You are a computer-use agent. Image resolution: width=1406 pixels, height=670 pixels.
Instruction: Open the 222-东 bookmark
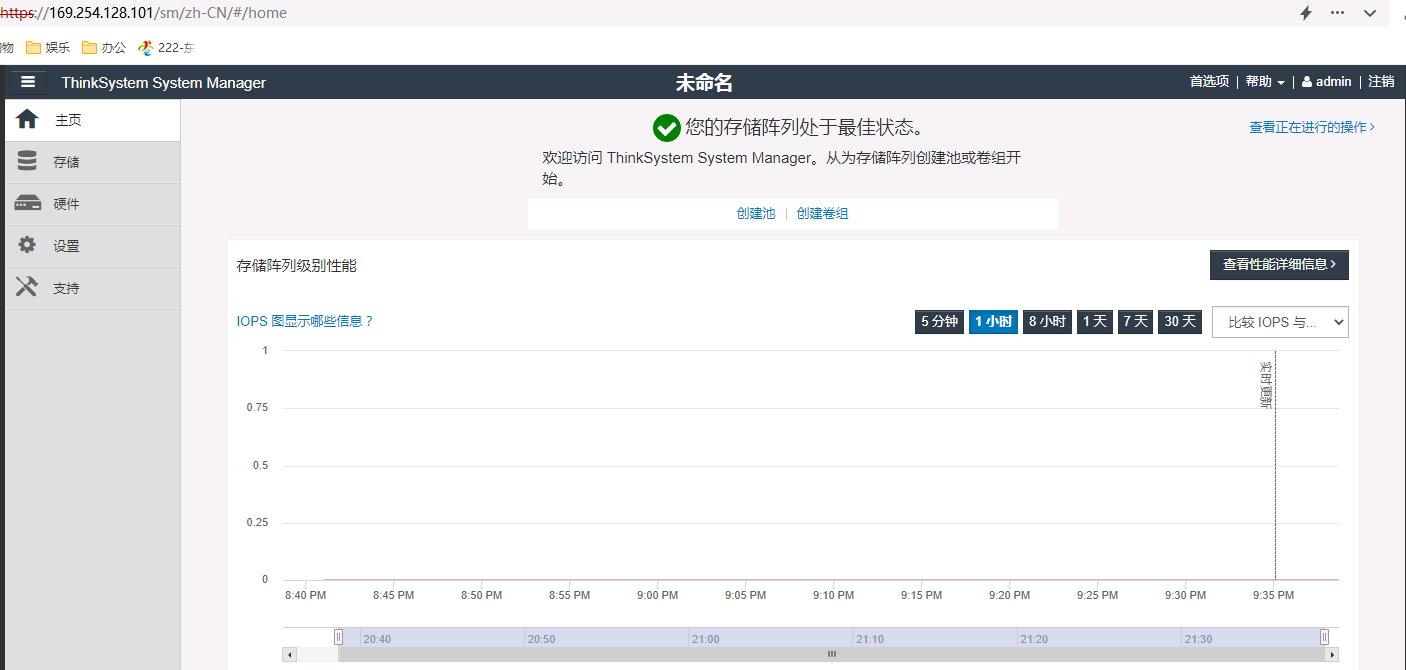[166, 47]
